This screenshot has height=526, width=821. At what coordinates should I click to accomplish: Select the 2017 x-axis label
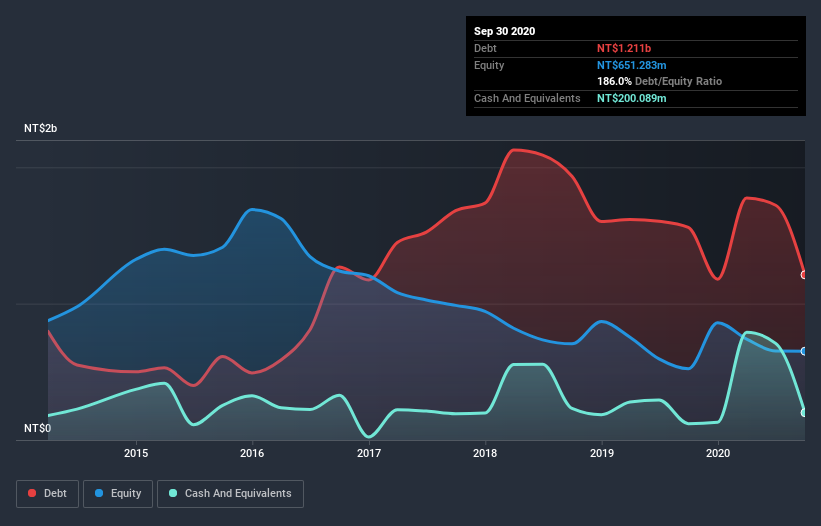tap(369, 453)
